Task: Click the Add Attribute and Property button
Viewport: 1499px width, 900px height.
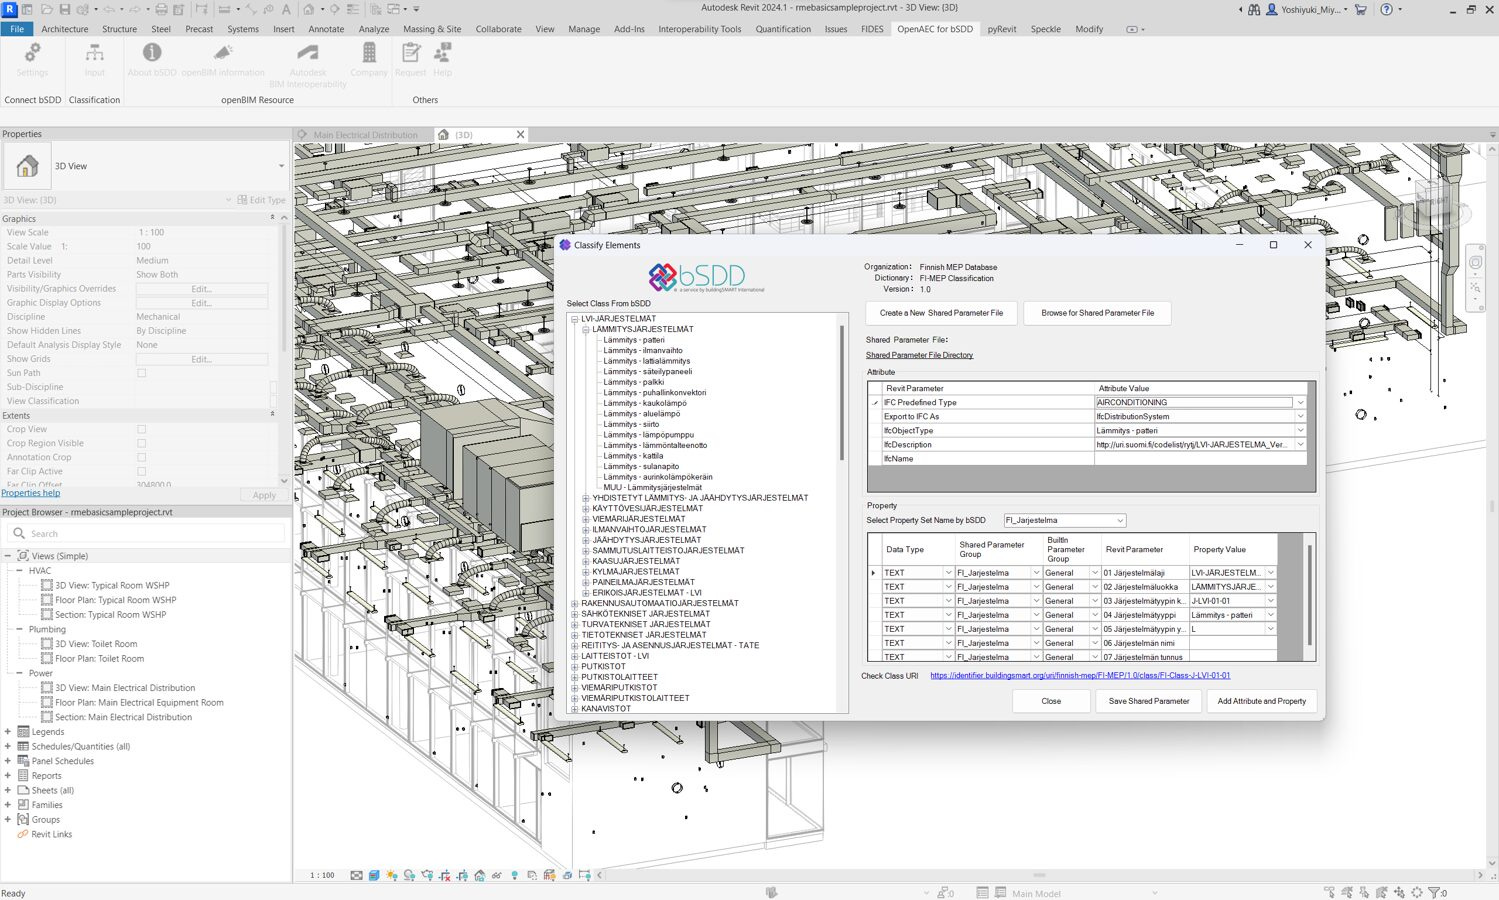Action: click(x=1261, y=701)
